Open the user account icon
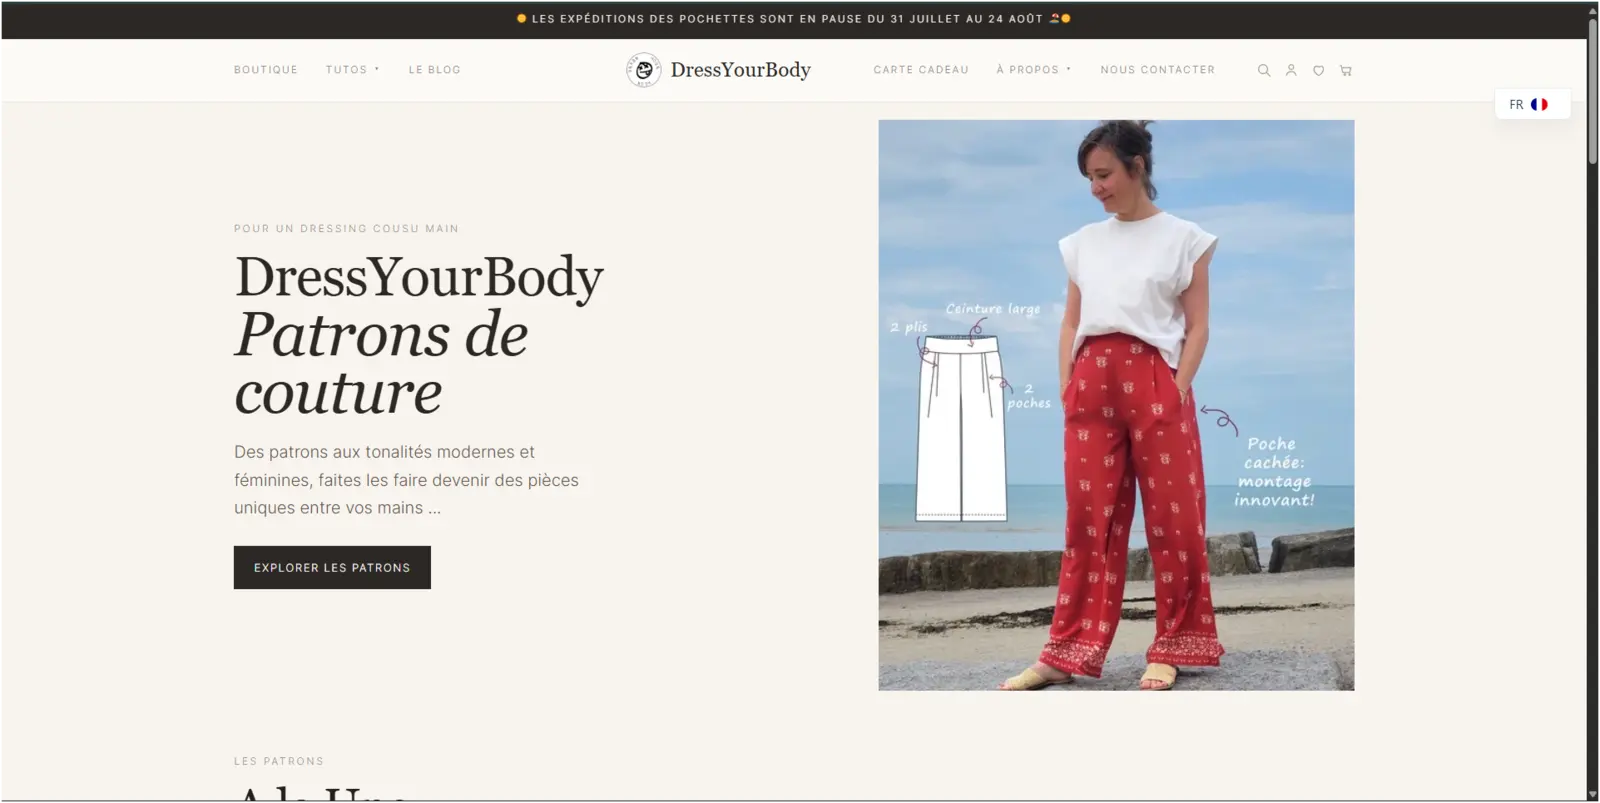Screen dimensions: 1600x803 [1291, 70]
